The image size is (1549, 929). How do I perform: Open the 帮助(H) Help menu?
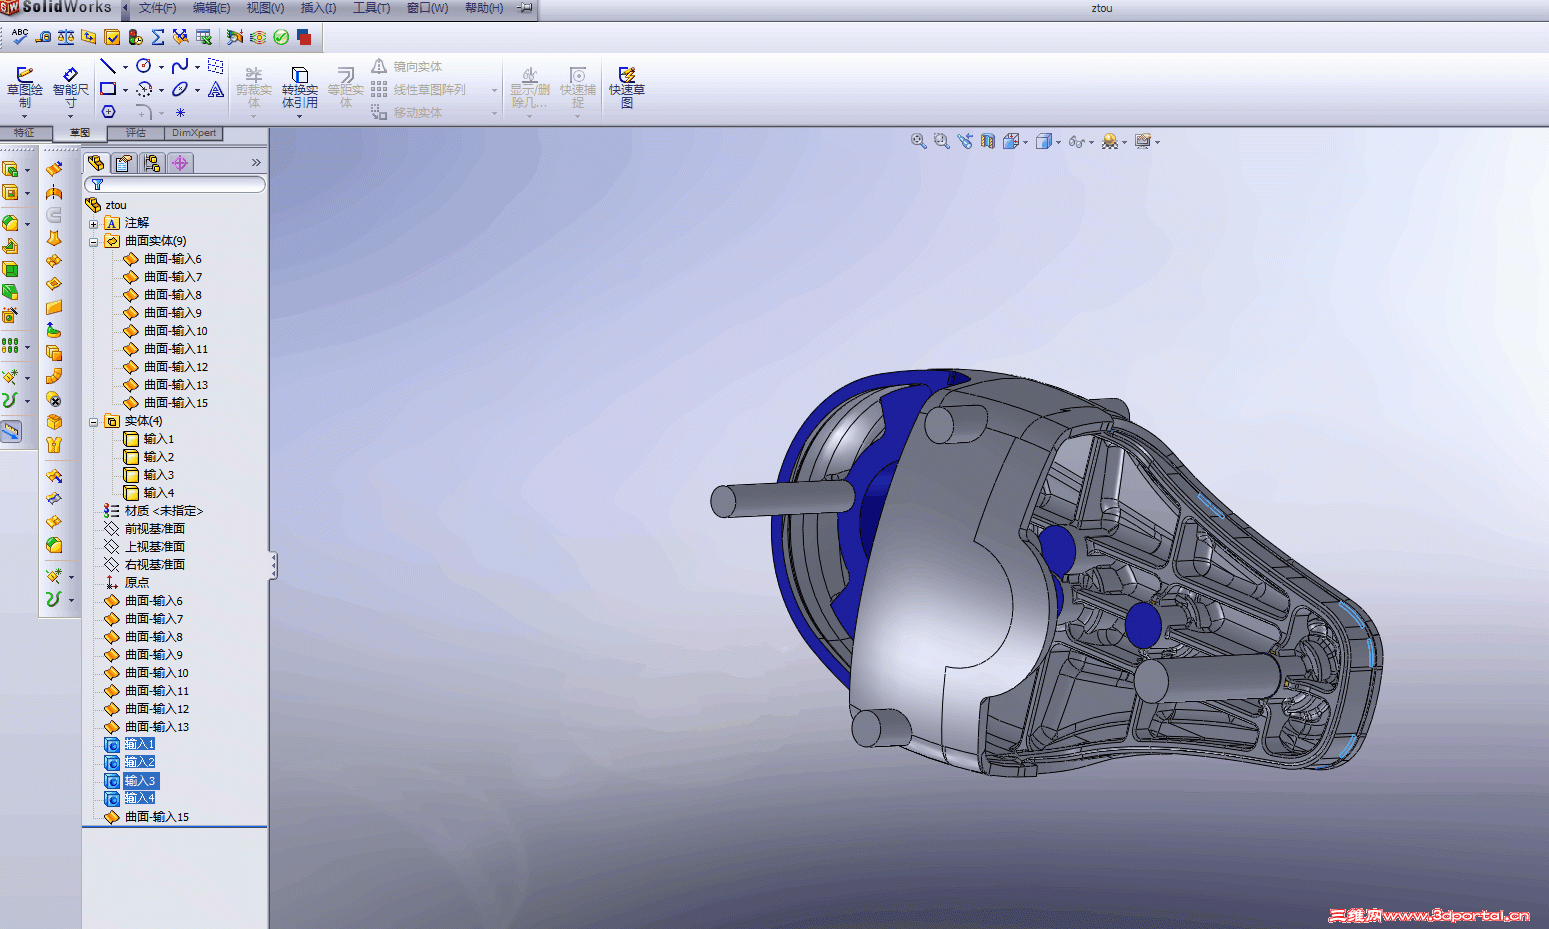coord(484,8)
